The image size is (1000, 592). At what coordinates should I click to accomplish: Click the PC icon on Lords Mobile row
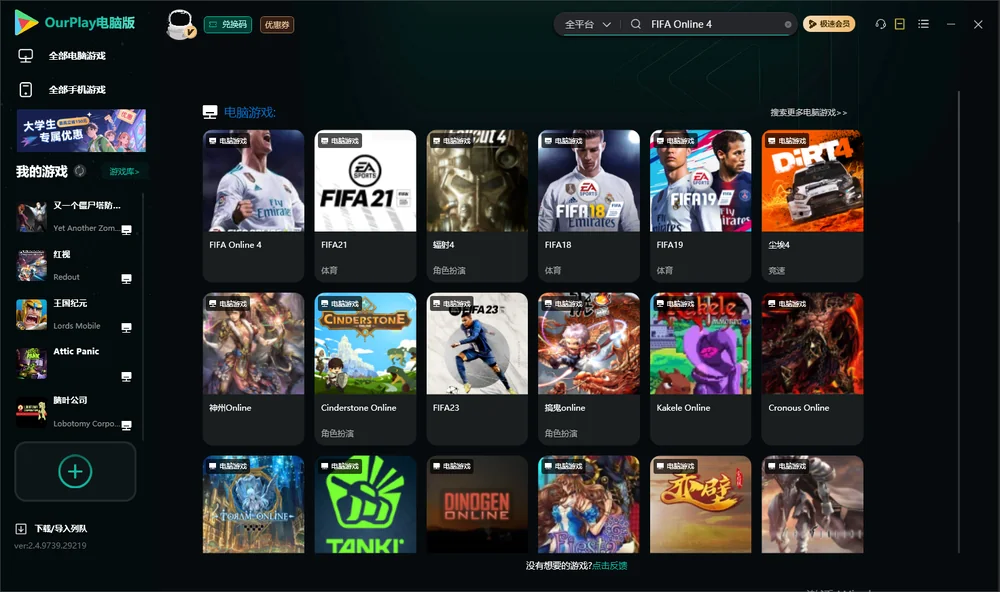point(126,328)
